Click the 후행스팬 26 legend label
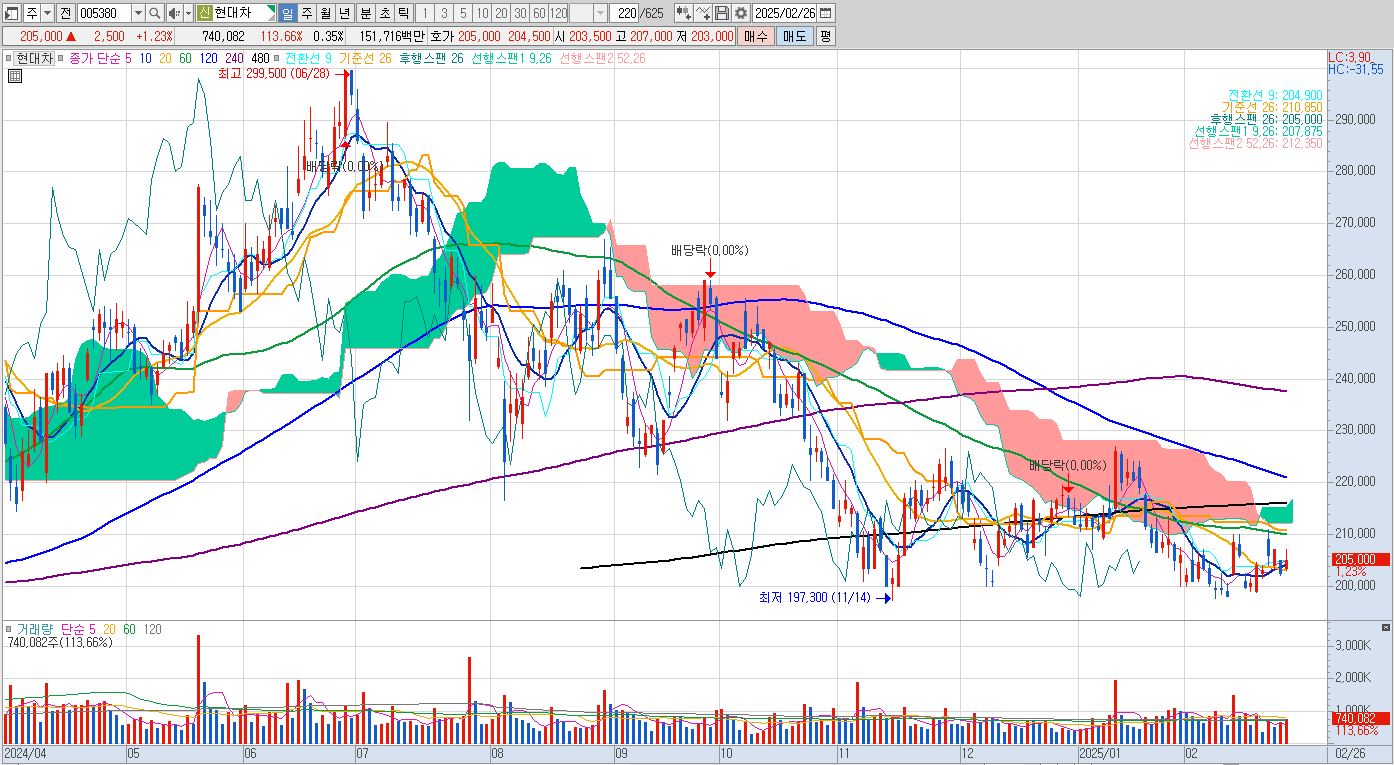This screenshot has height=765, width=1394. click(x=431, y=58)
